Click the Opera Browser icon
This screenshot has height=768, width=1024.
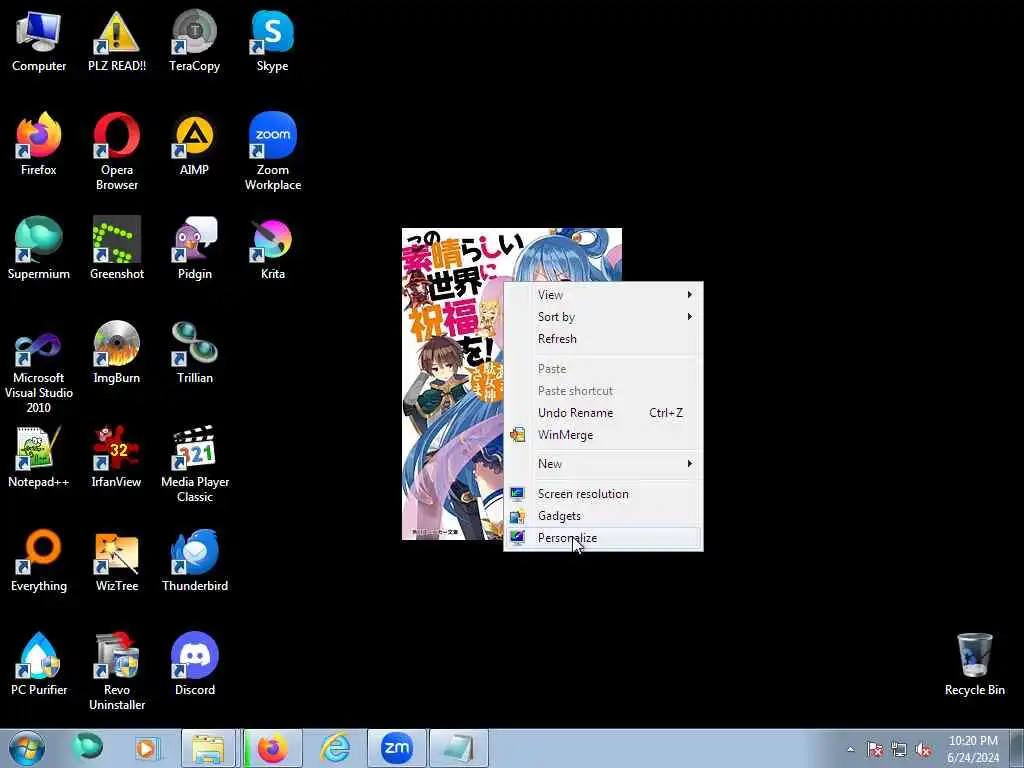pos(116,152)
